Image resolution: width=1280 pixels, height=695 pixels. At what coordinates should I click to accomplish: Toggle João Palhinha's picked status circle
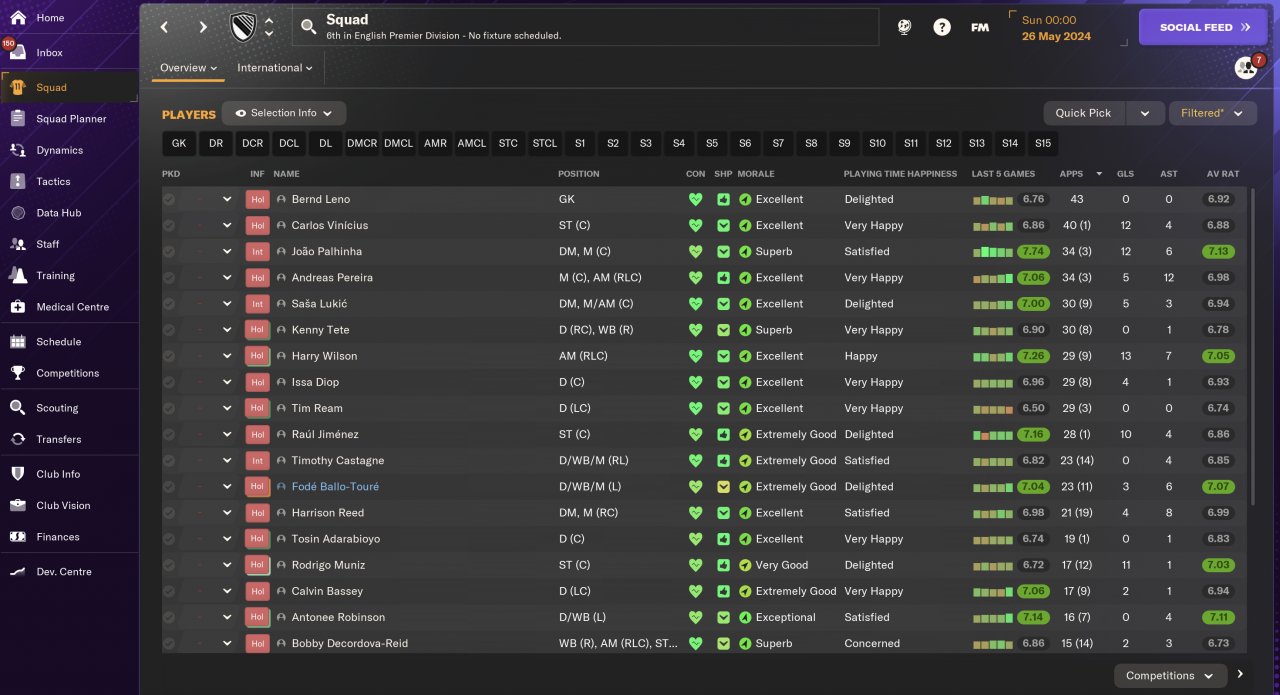pos(169,251)
